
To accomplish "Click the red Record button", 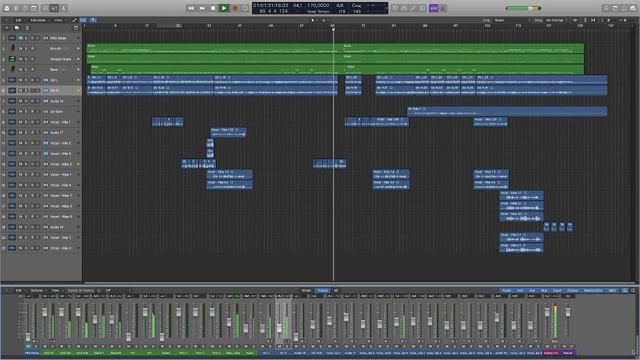I will [235, 8].
